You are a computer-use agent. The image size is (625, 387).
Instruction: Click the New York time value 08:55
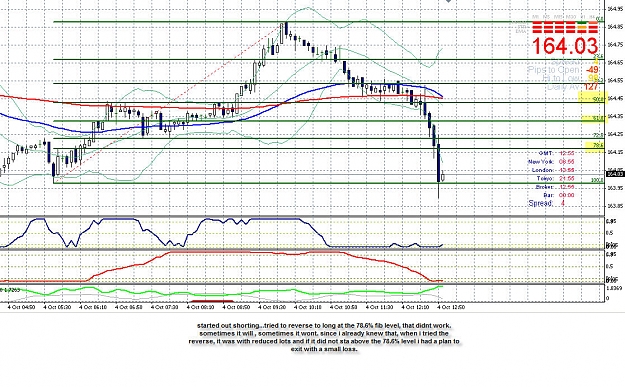(567, 162)
